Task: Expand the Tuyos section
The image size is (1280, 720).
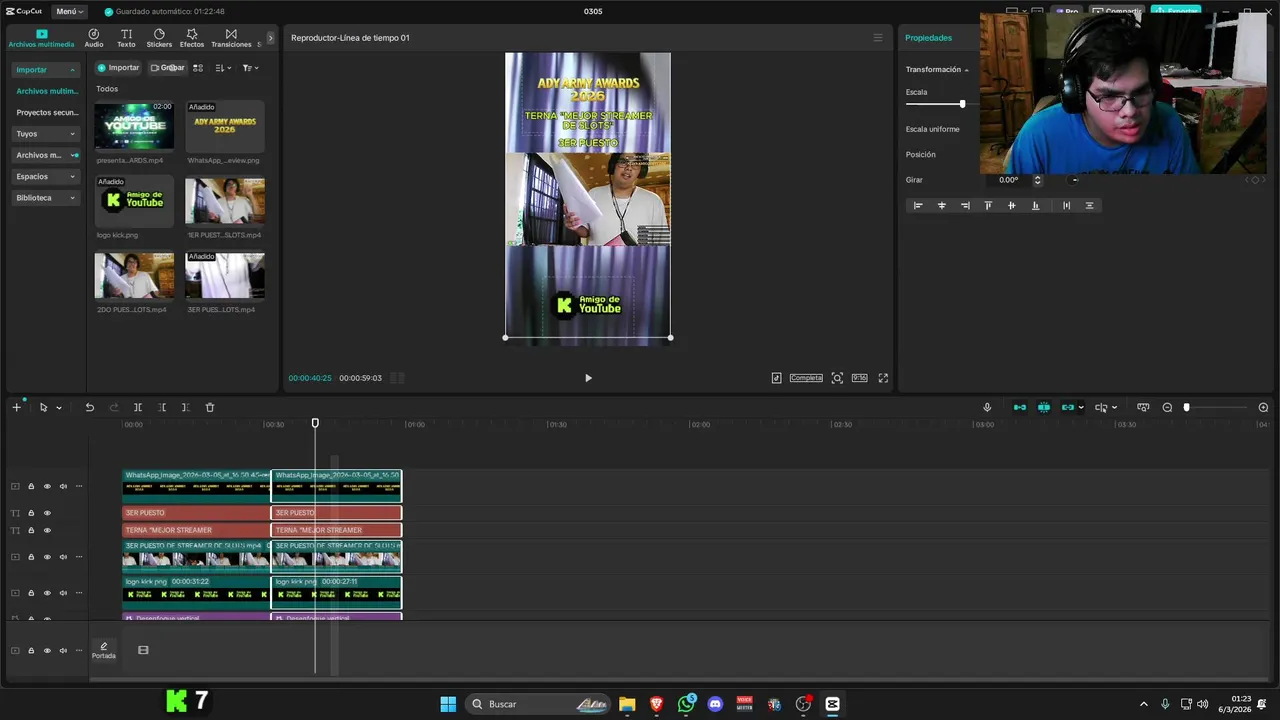Action: click(x=45, y=133)
